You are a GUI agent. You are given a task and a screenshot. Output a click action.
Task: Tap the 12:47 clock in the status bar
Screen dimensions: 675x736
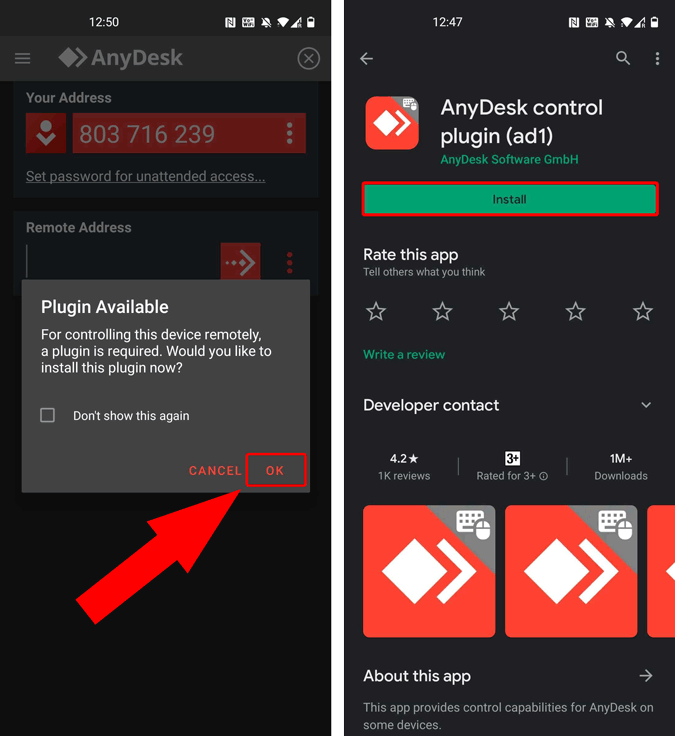(447, 22)
